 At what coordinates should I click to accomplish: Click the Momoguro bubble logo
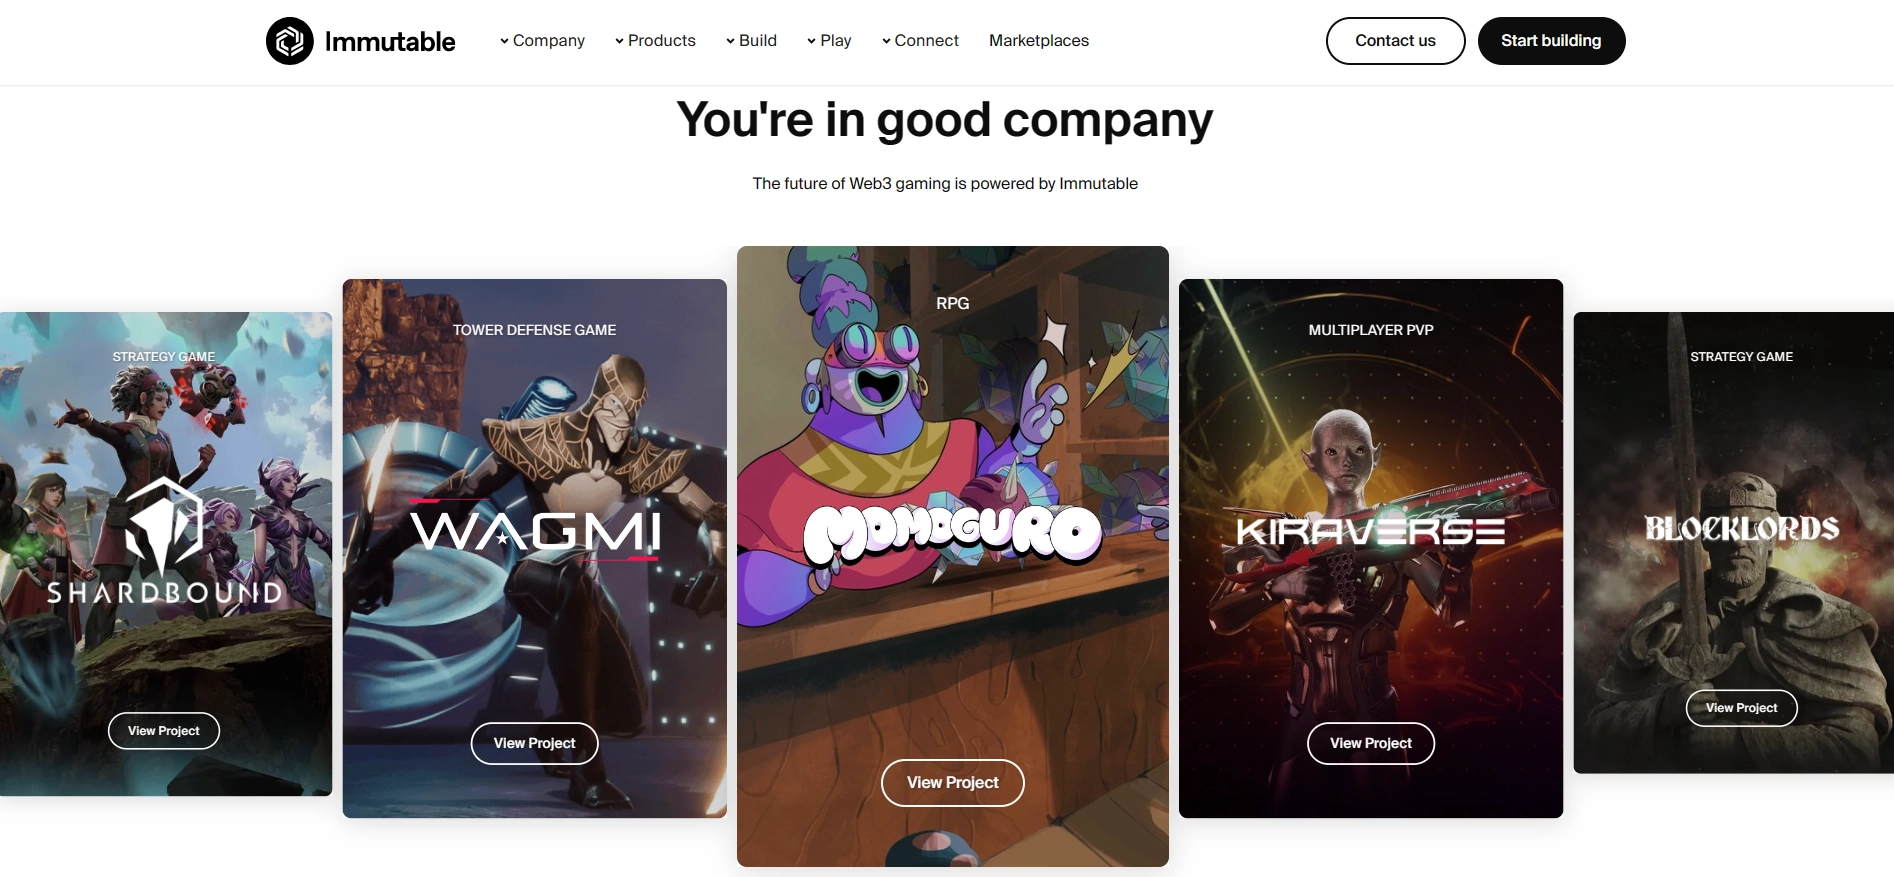click(x=953, y=533)
